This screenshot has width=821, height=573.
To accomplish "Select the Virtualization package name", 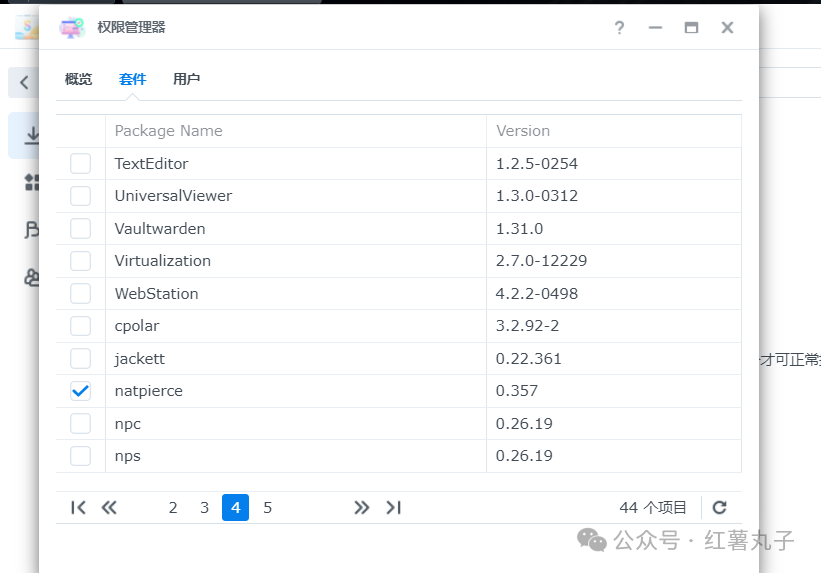I will [163, 261].
